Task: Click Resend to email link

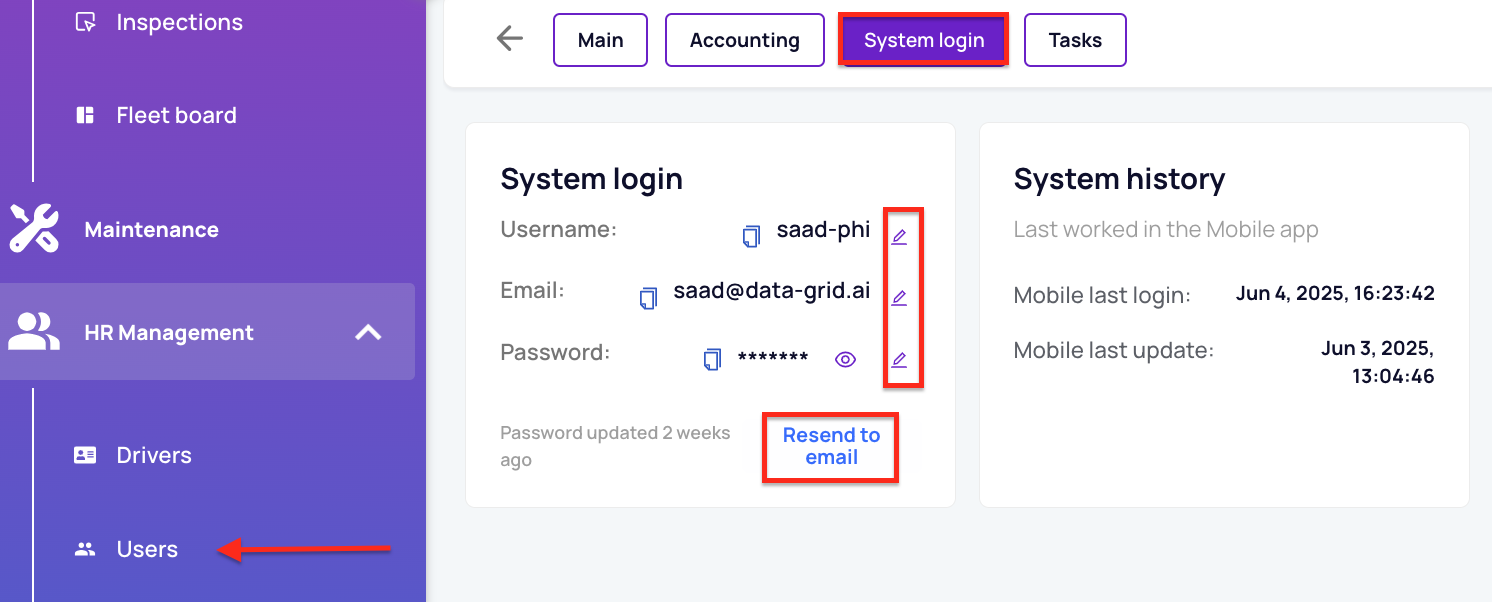Action: [x=831, y=446]
